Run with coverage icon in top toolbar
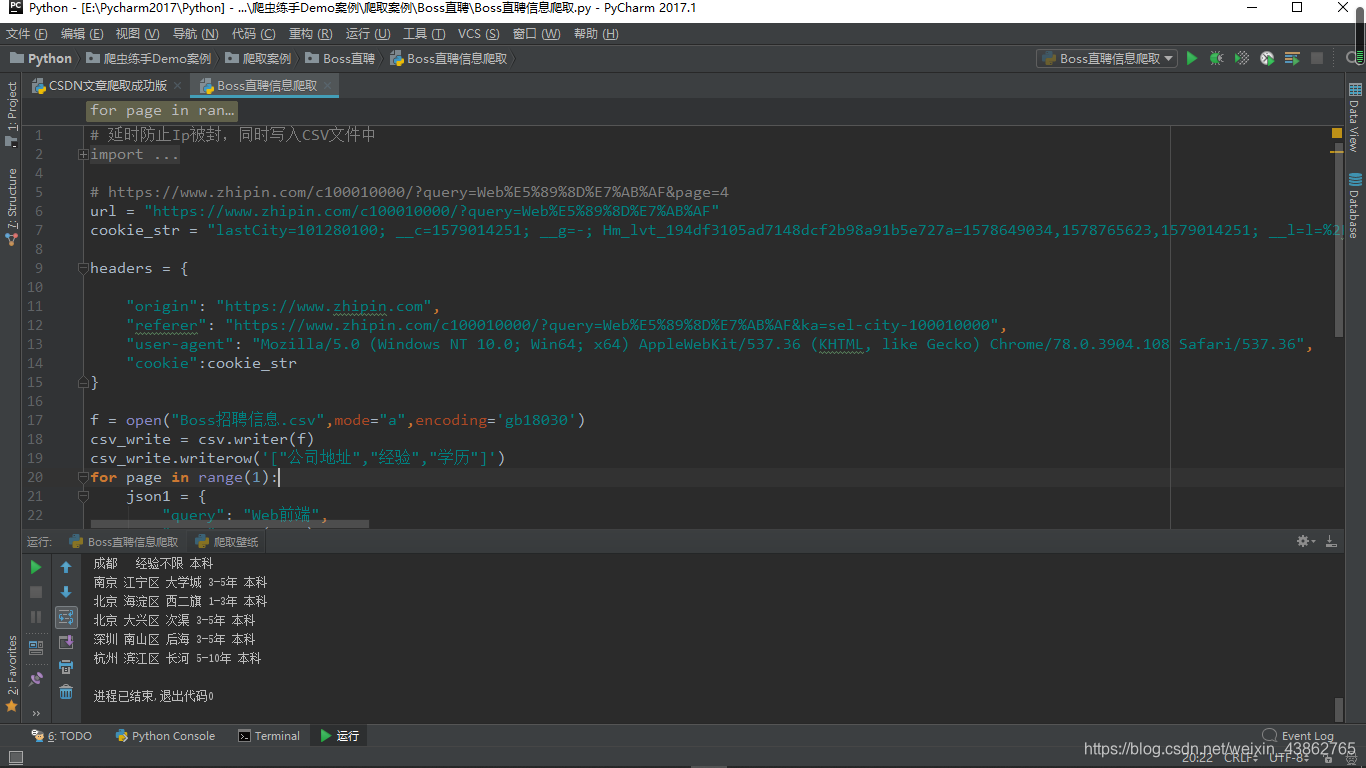Image resolution: width=1366 pixels, height=768 pixels. 1242,59
